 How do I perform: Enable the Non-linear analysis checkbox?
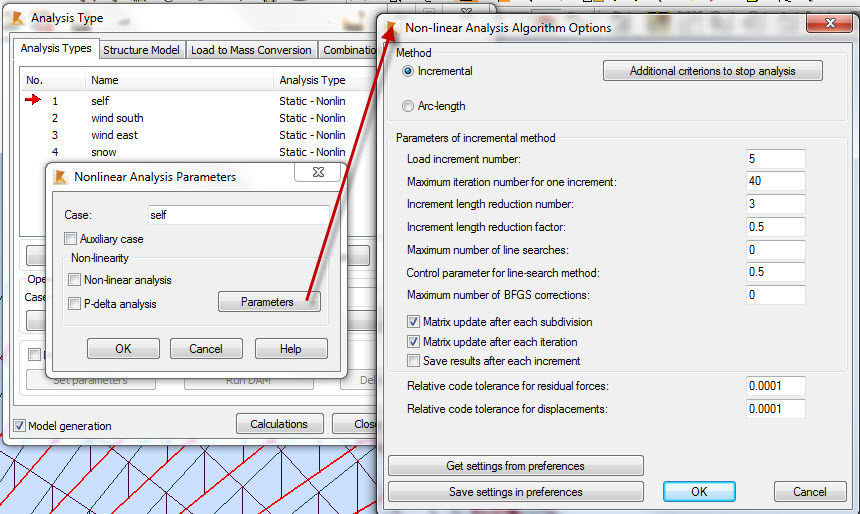(x=74, y=280)
